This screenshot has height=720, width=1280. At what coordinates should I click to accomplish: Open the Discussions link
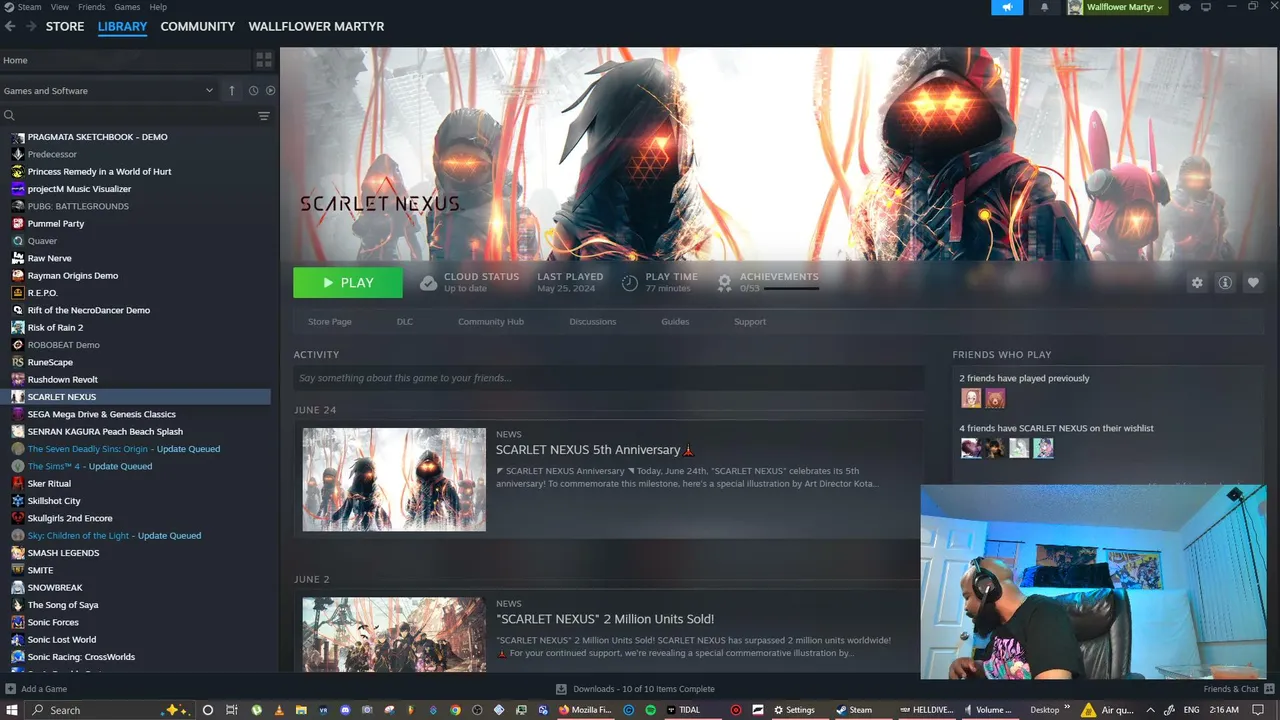pos(593,322)
